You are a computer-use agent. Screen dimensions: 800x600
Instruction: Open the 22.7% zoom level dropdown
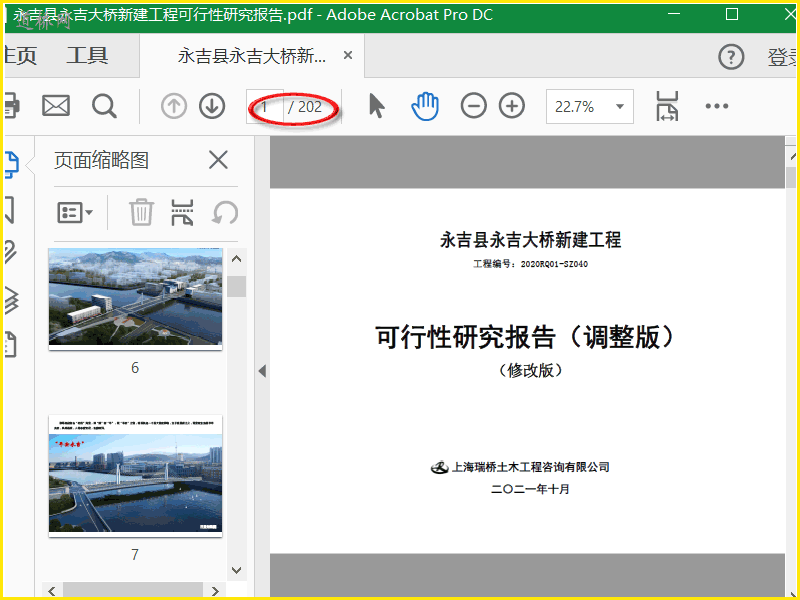(620, 106)
